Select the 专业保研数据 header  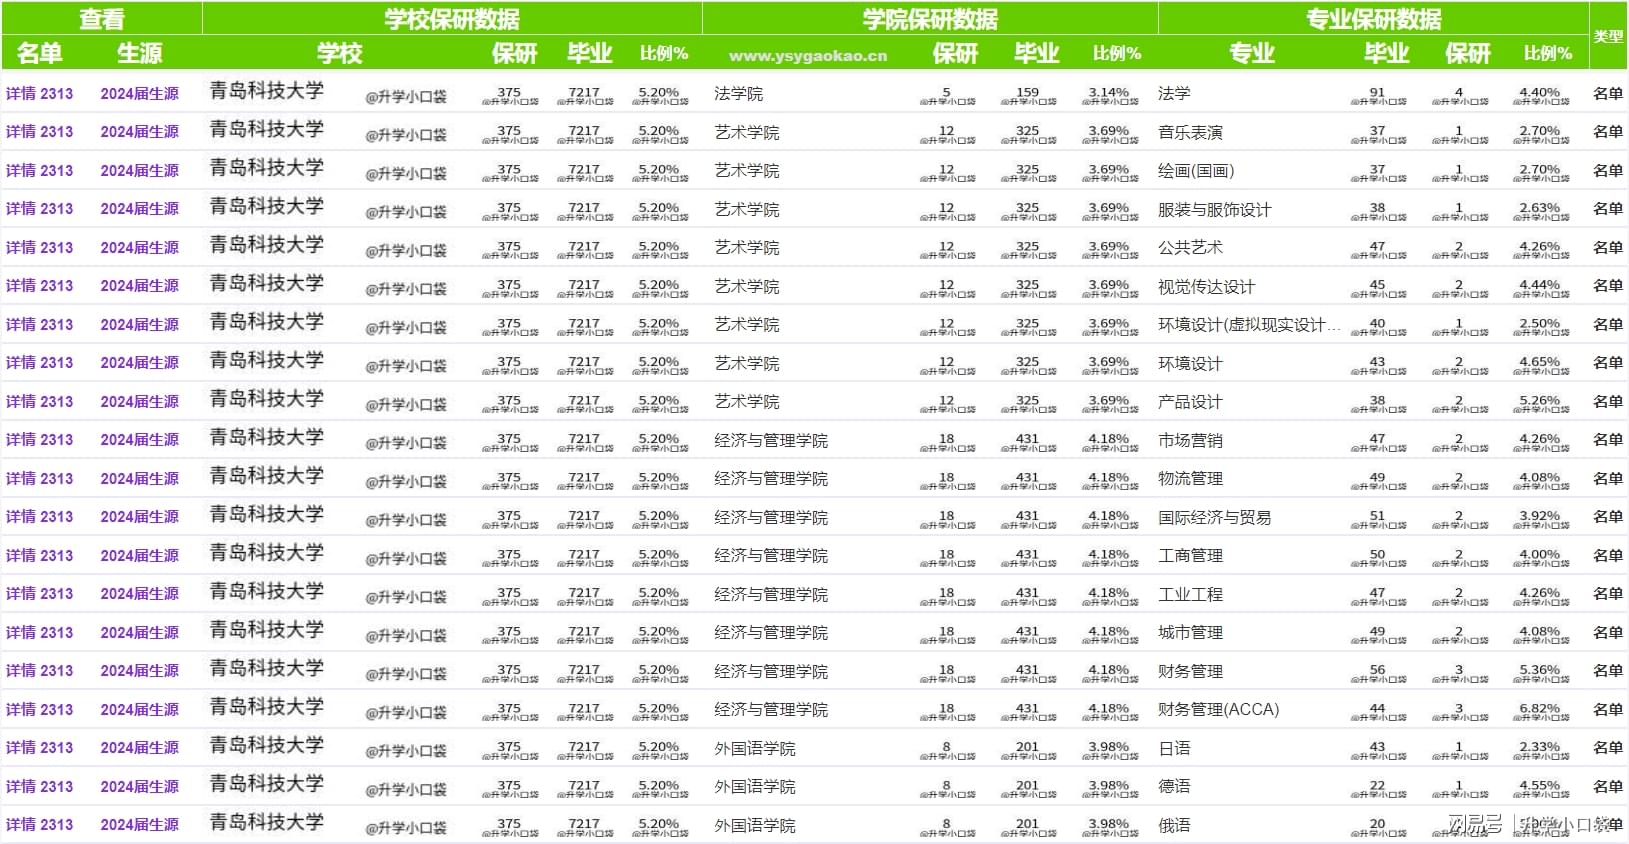tap(1373, 19)
